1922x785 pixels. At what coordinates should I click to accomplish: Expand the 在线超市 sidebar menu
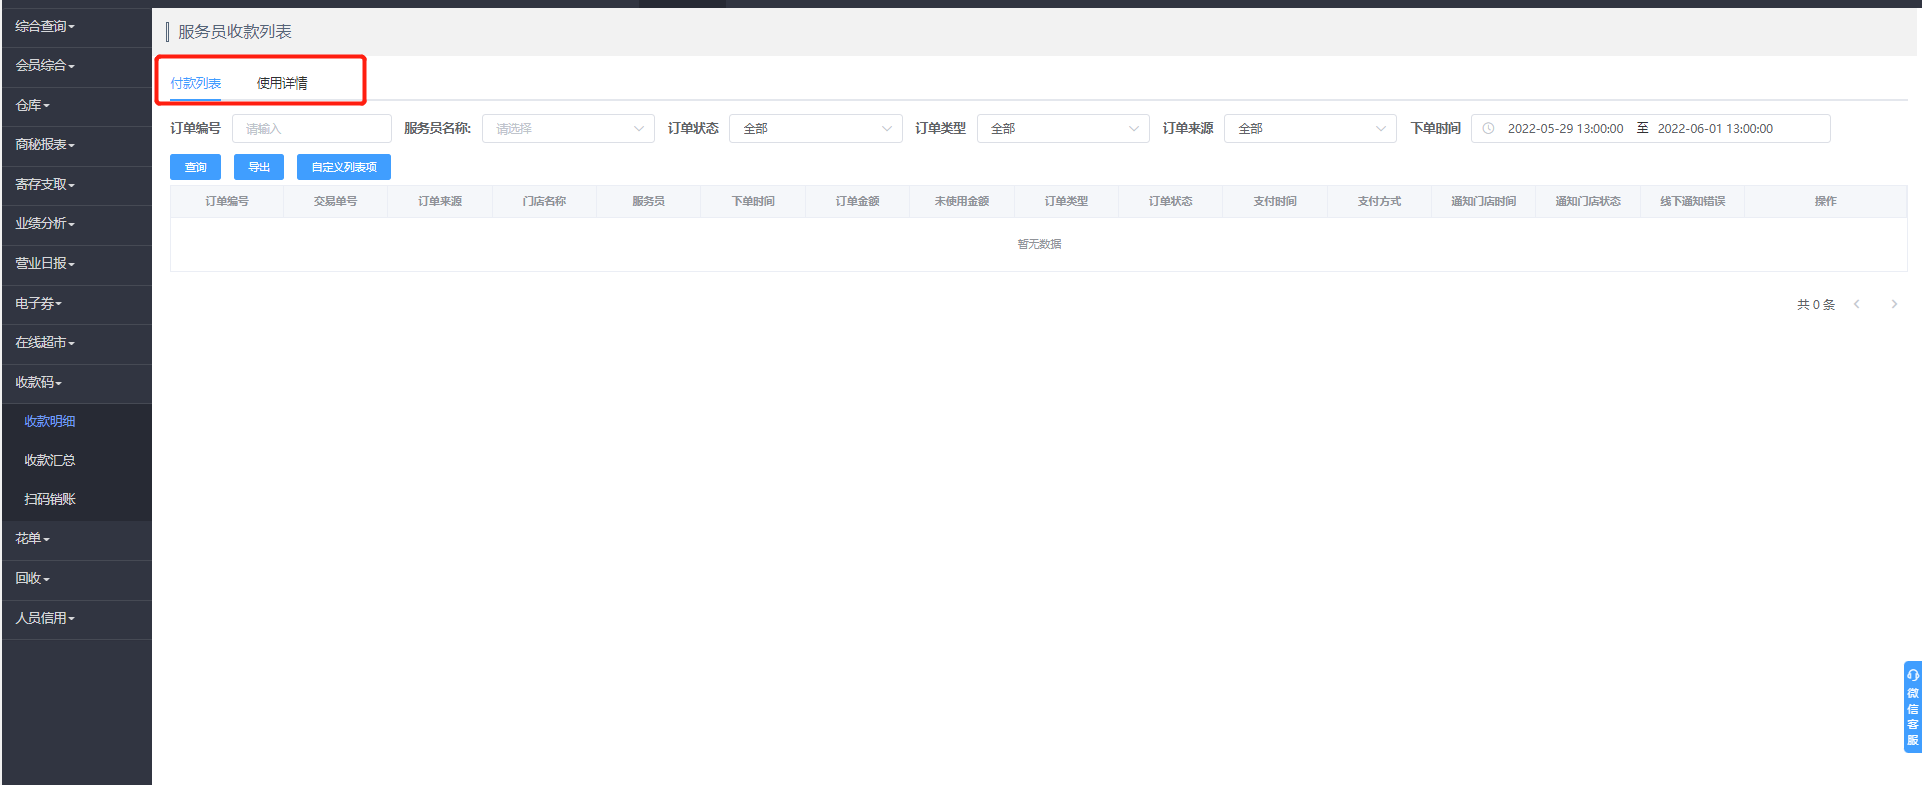76,343
